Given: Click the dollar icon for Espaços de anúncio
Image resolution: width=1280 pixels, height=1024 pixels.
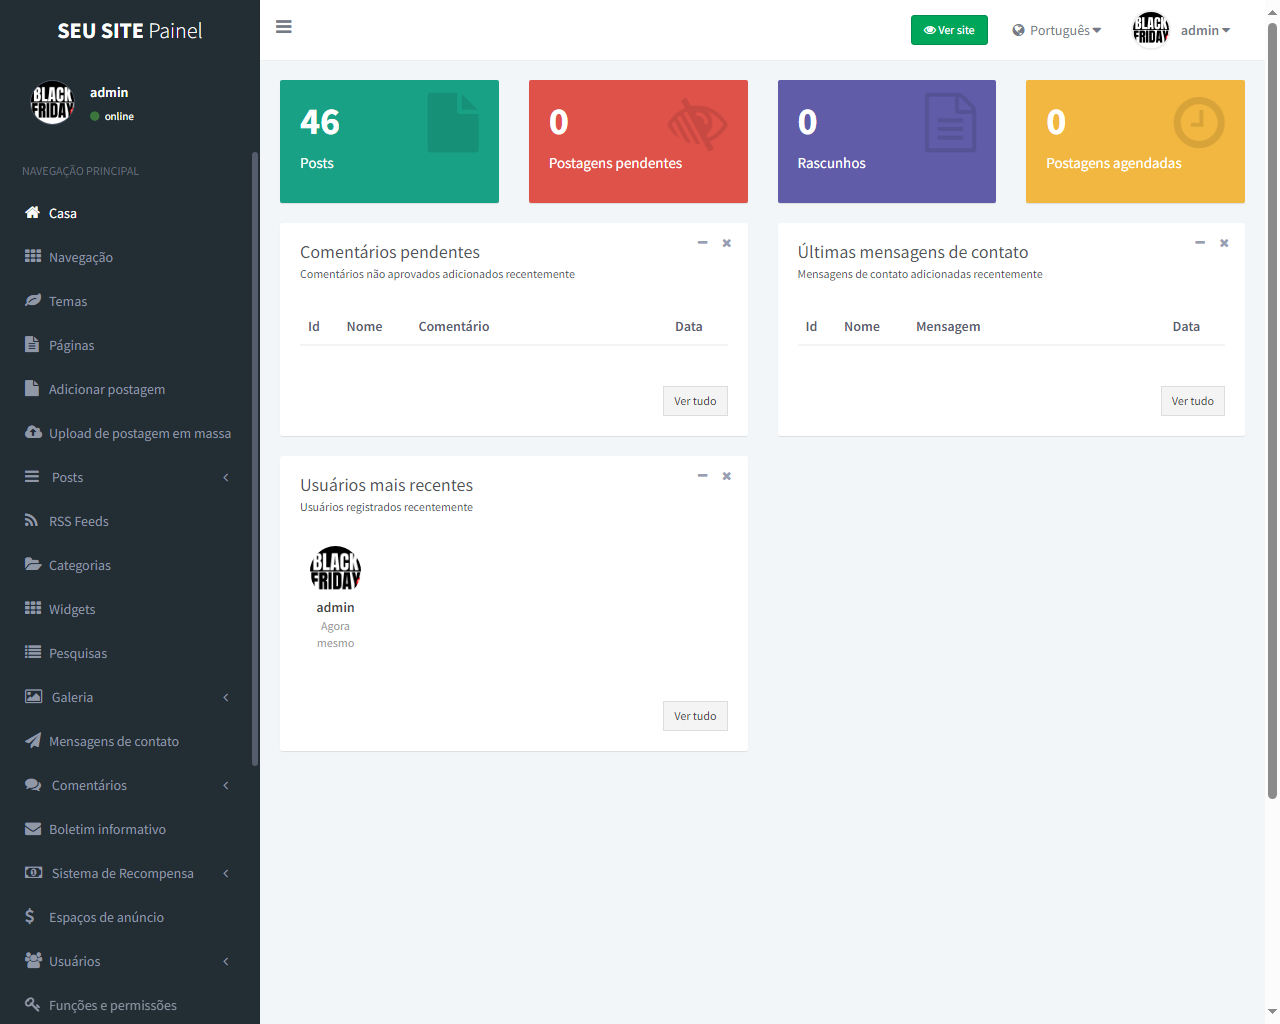Looking at the screenshot, I should 30,916.
